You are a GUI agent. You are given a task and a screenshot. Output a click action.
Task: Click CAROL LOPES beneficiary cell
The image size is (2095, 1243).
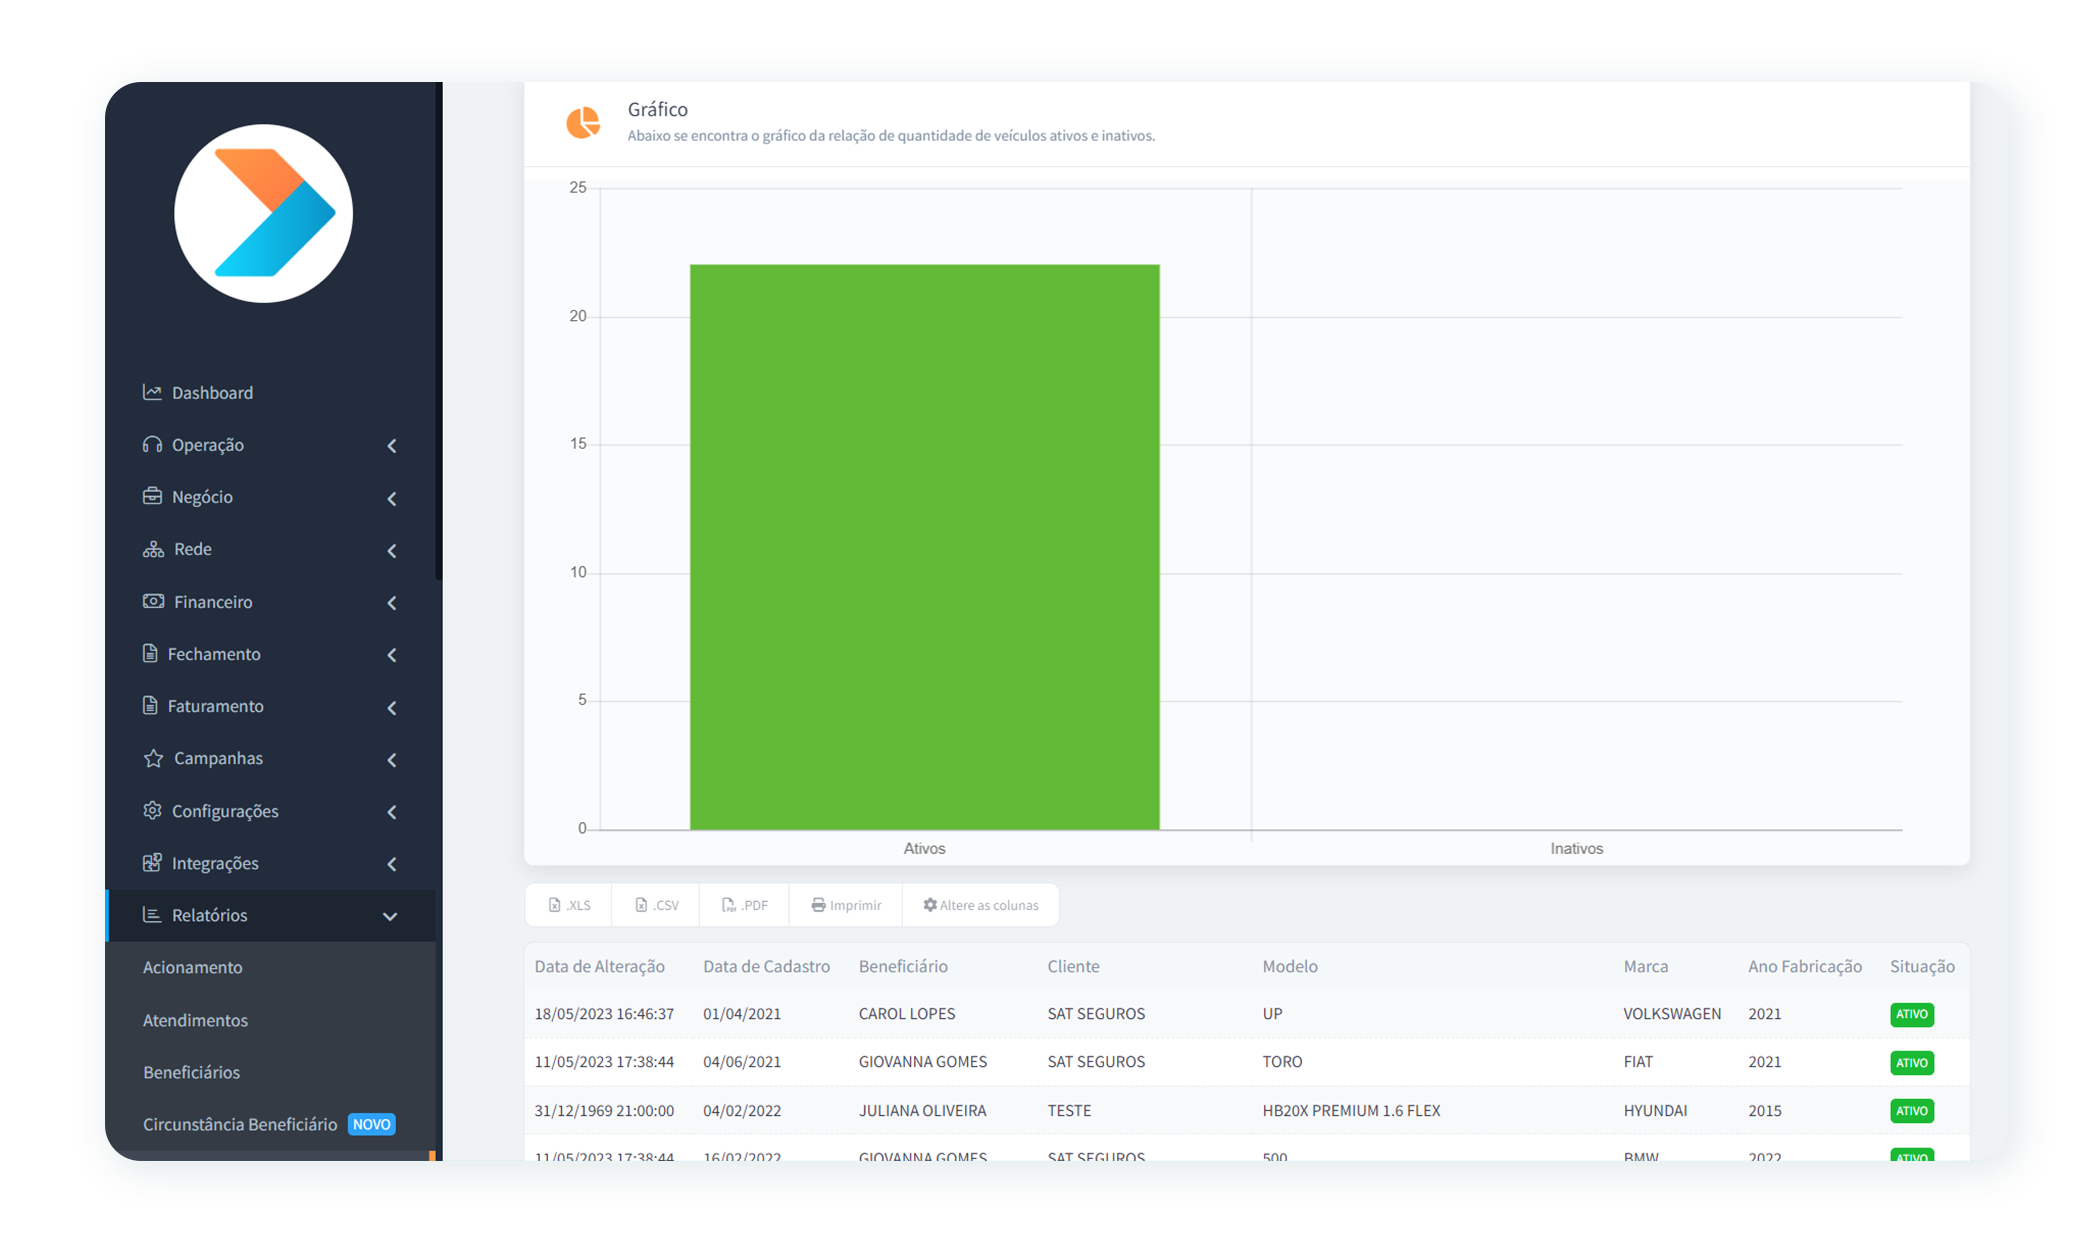(x=907, y=1013)
